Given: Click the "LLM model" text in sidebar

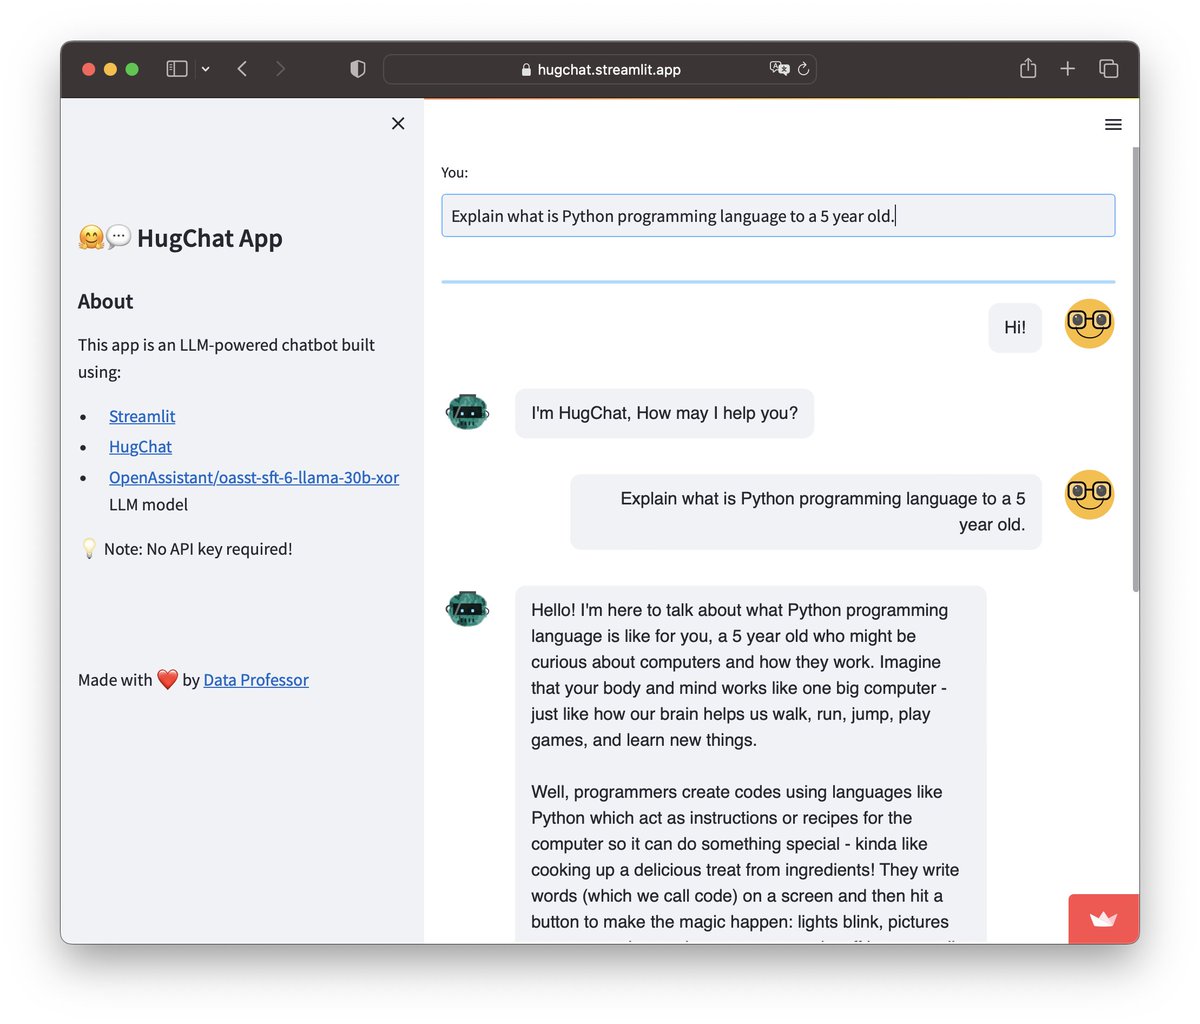Looking at the screenshot, I should [148, 505].
